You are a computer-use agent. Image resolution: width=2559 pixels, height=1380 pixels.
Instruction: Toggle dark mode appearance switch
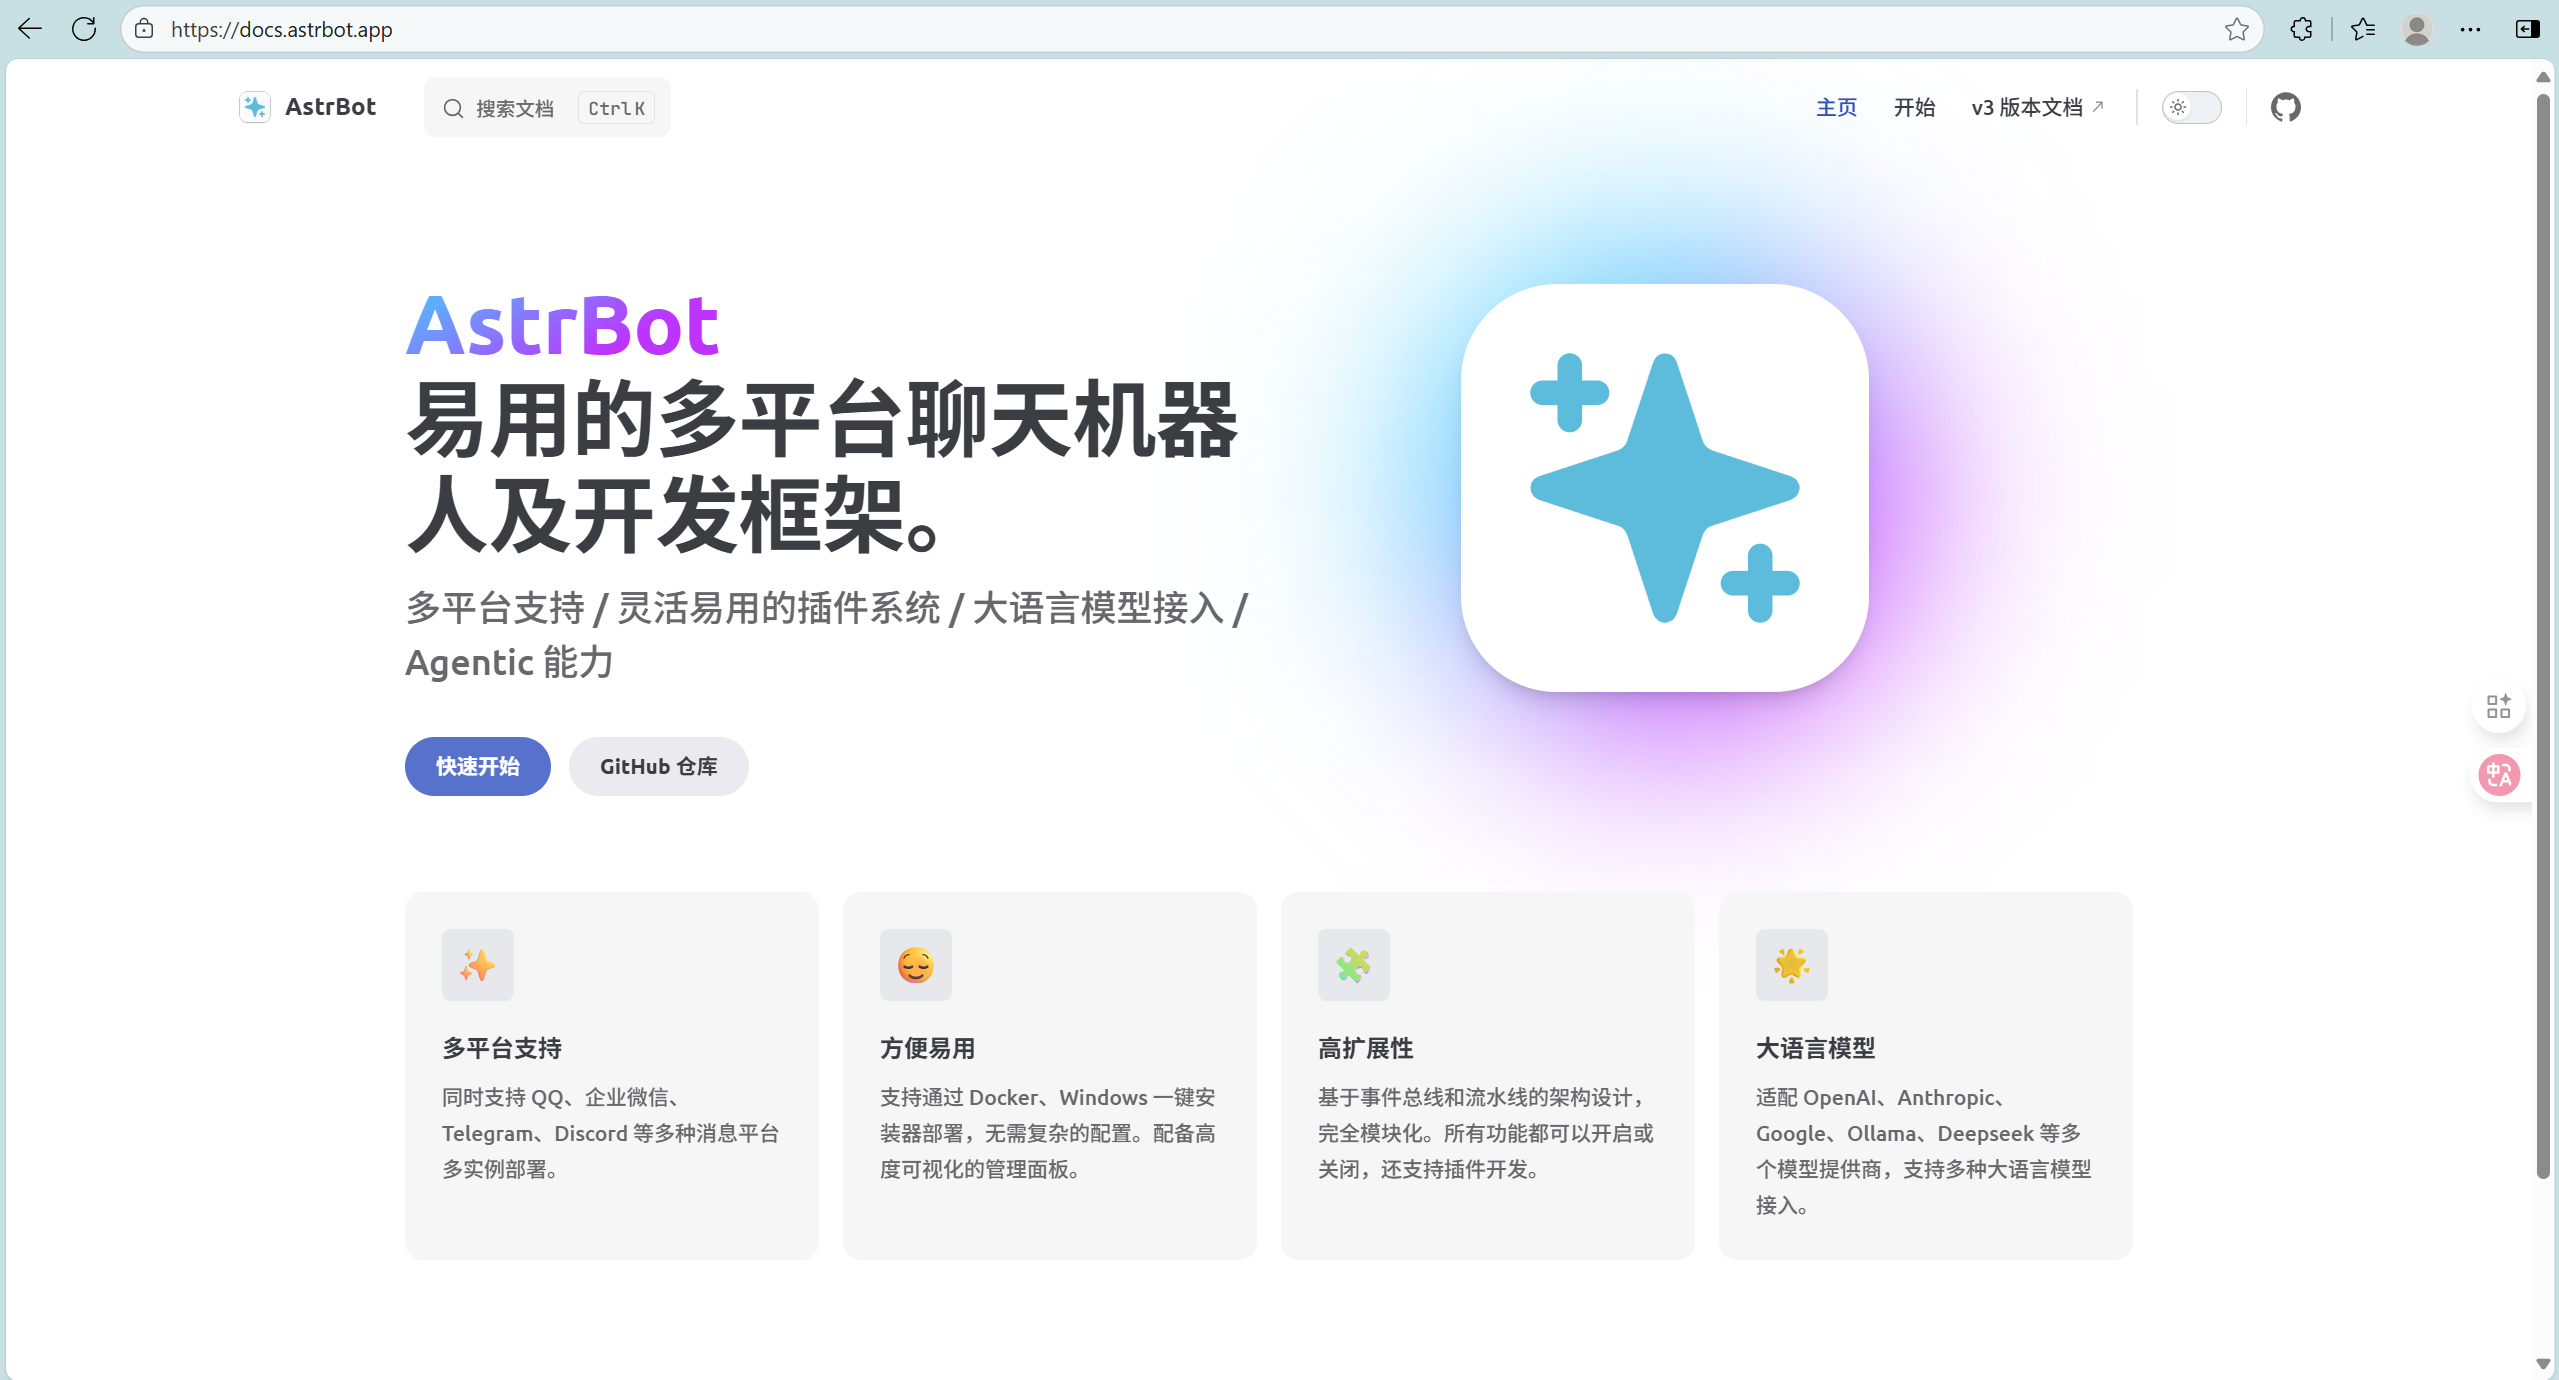click(x=2191, y=107)
